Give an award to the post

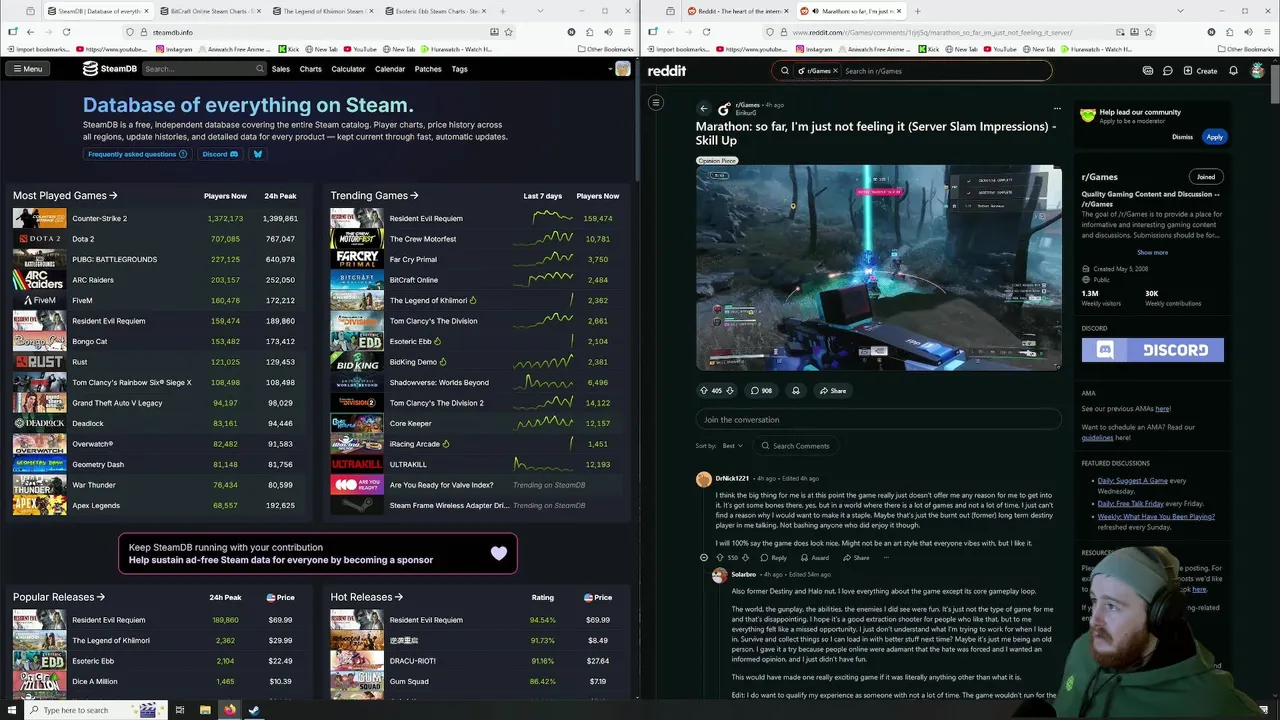pos(795,391)
